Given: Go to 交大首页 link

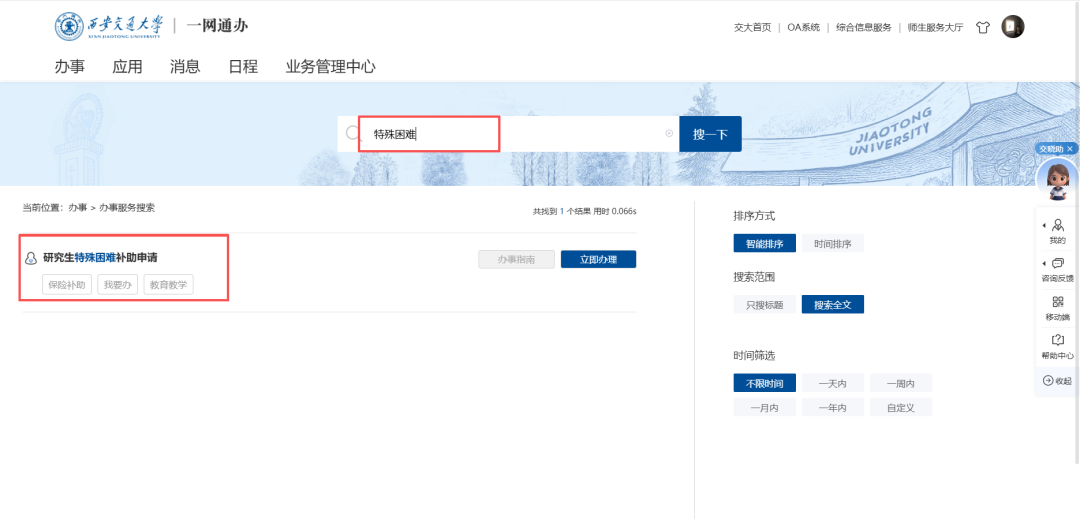Looking at the screenshot, I should coord(752,28).
